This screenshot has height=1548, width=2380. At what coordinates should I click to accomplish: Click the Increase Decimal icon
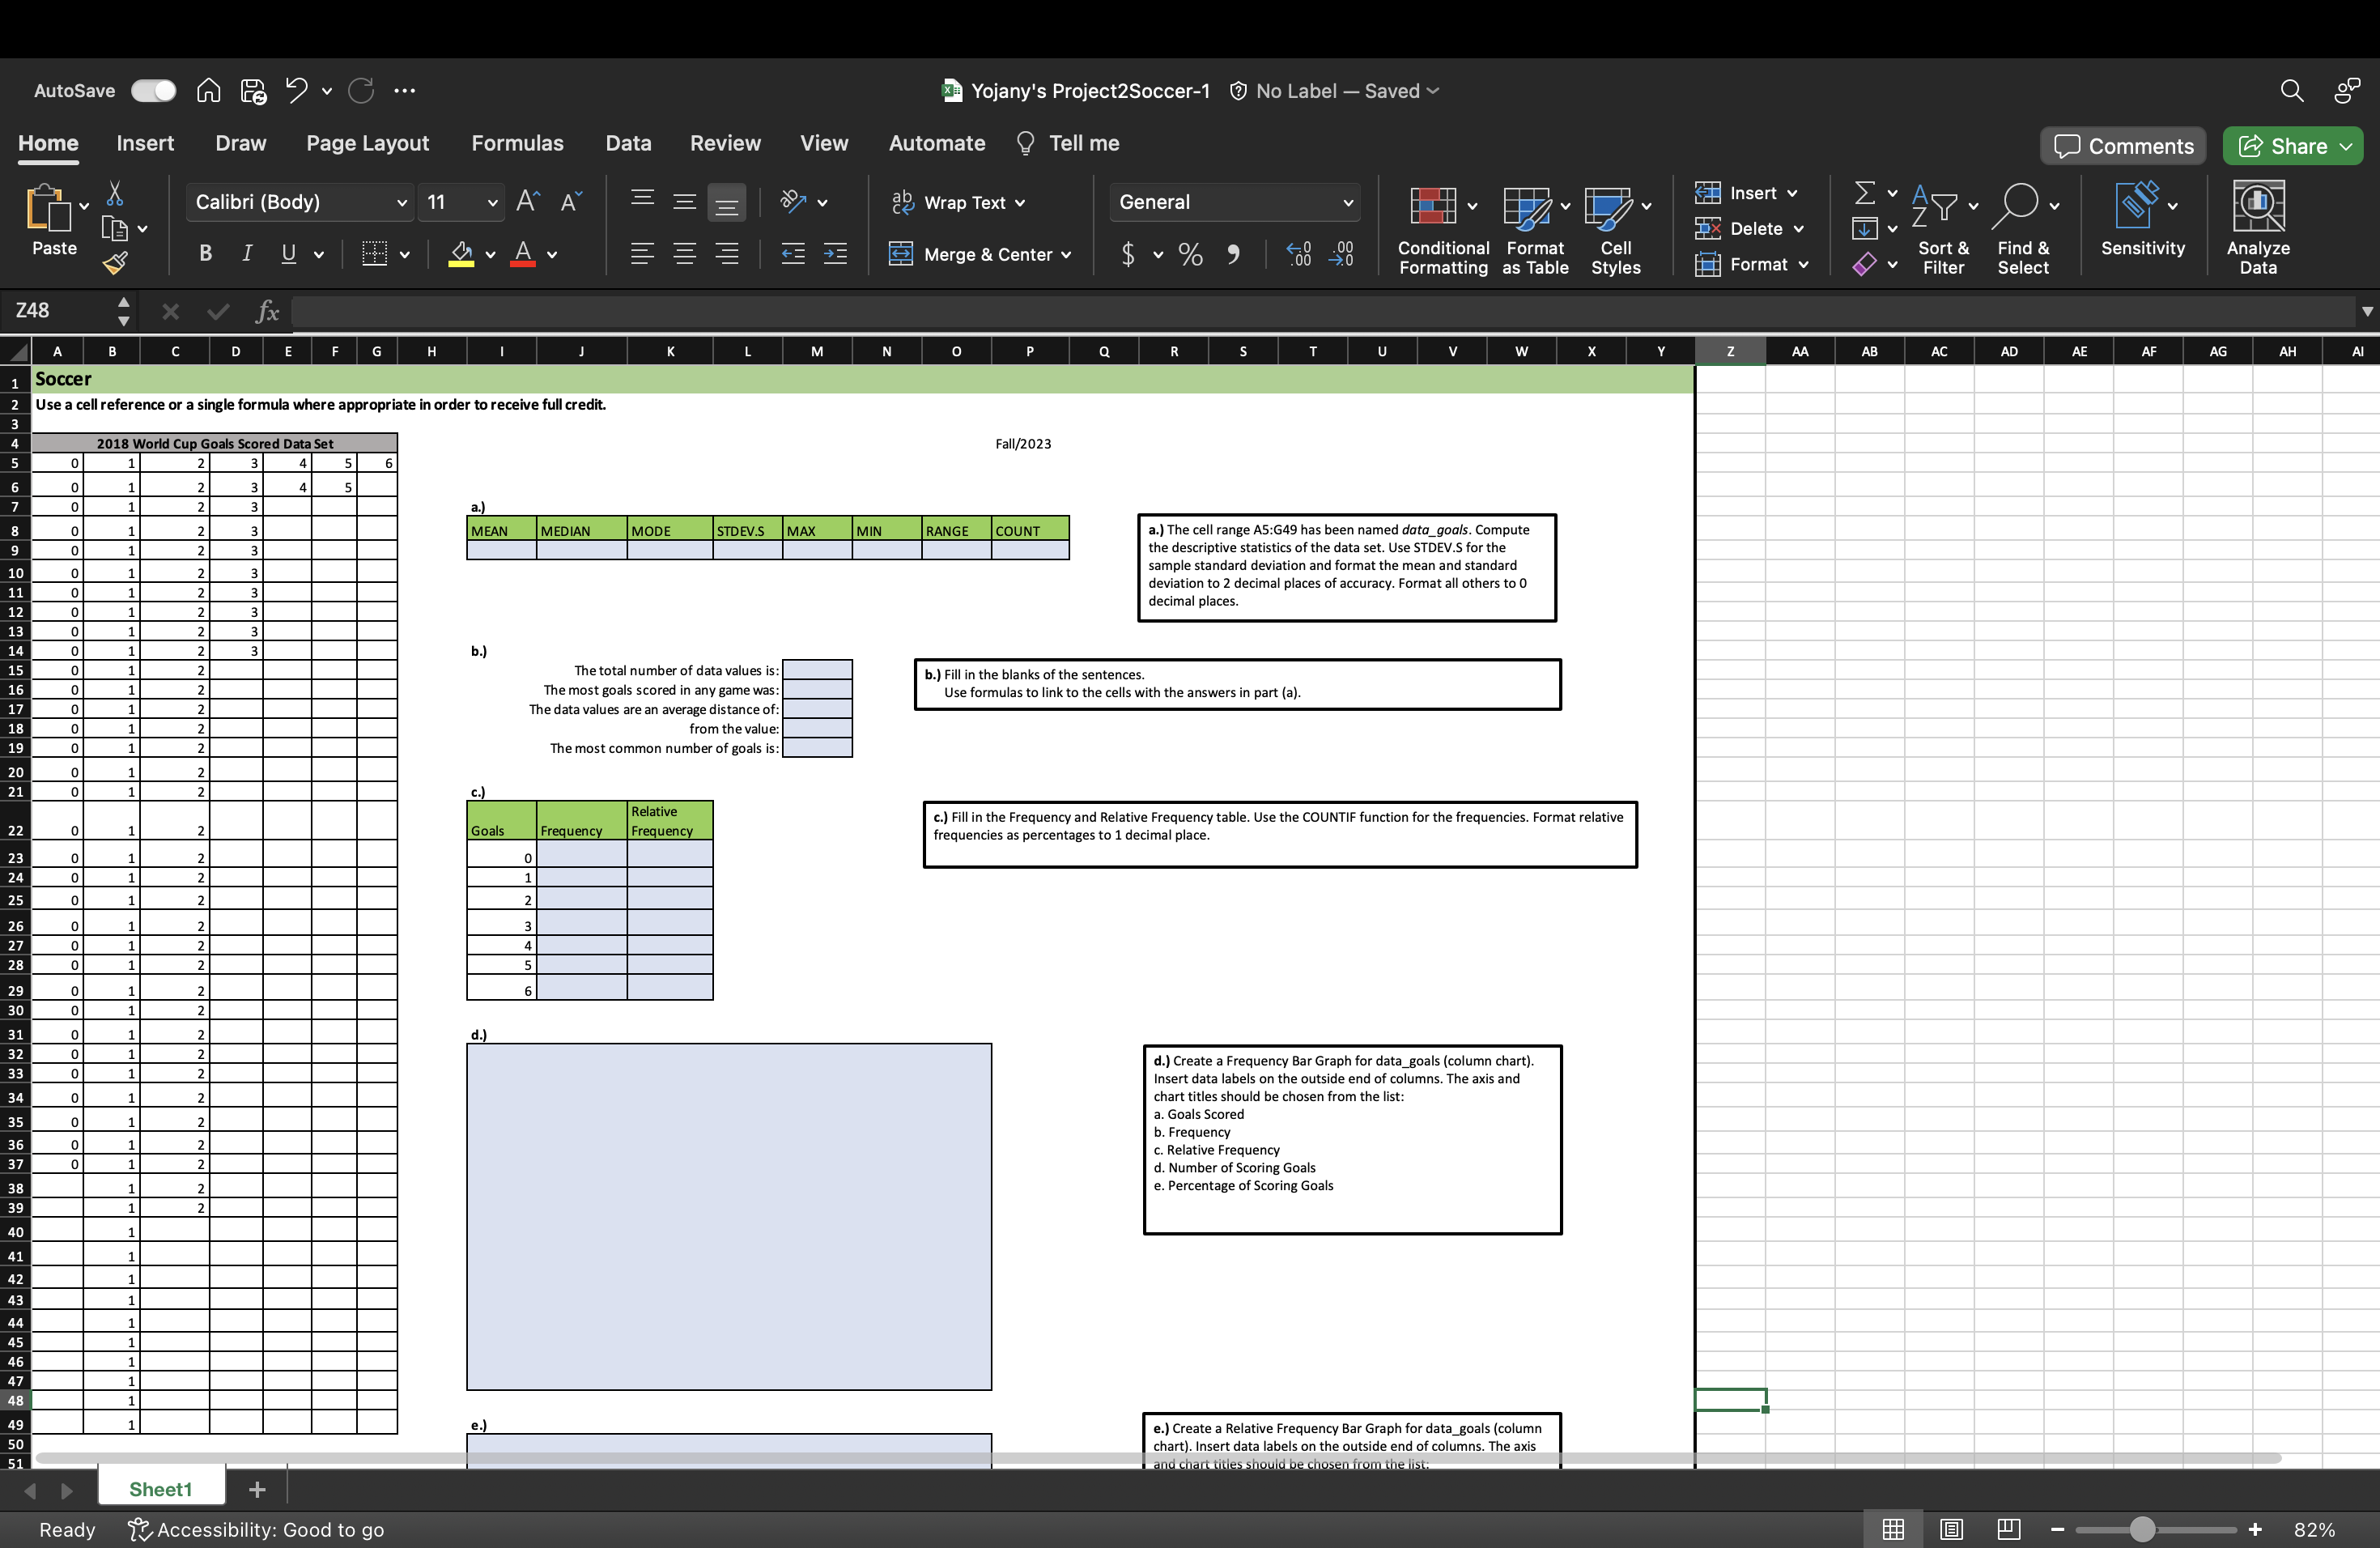tap(1298, 255)
